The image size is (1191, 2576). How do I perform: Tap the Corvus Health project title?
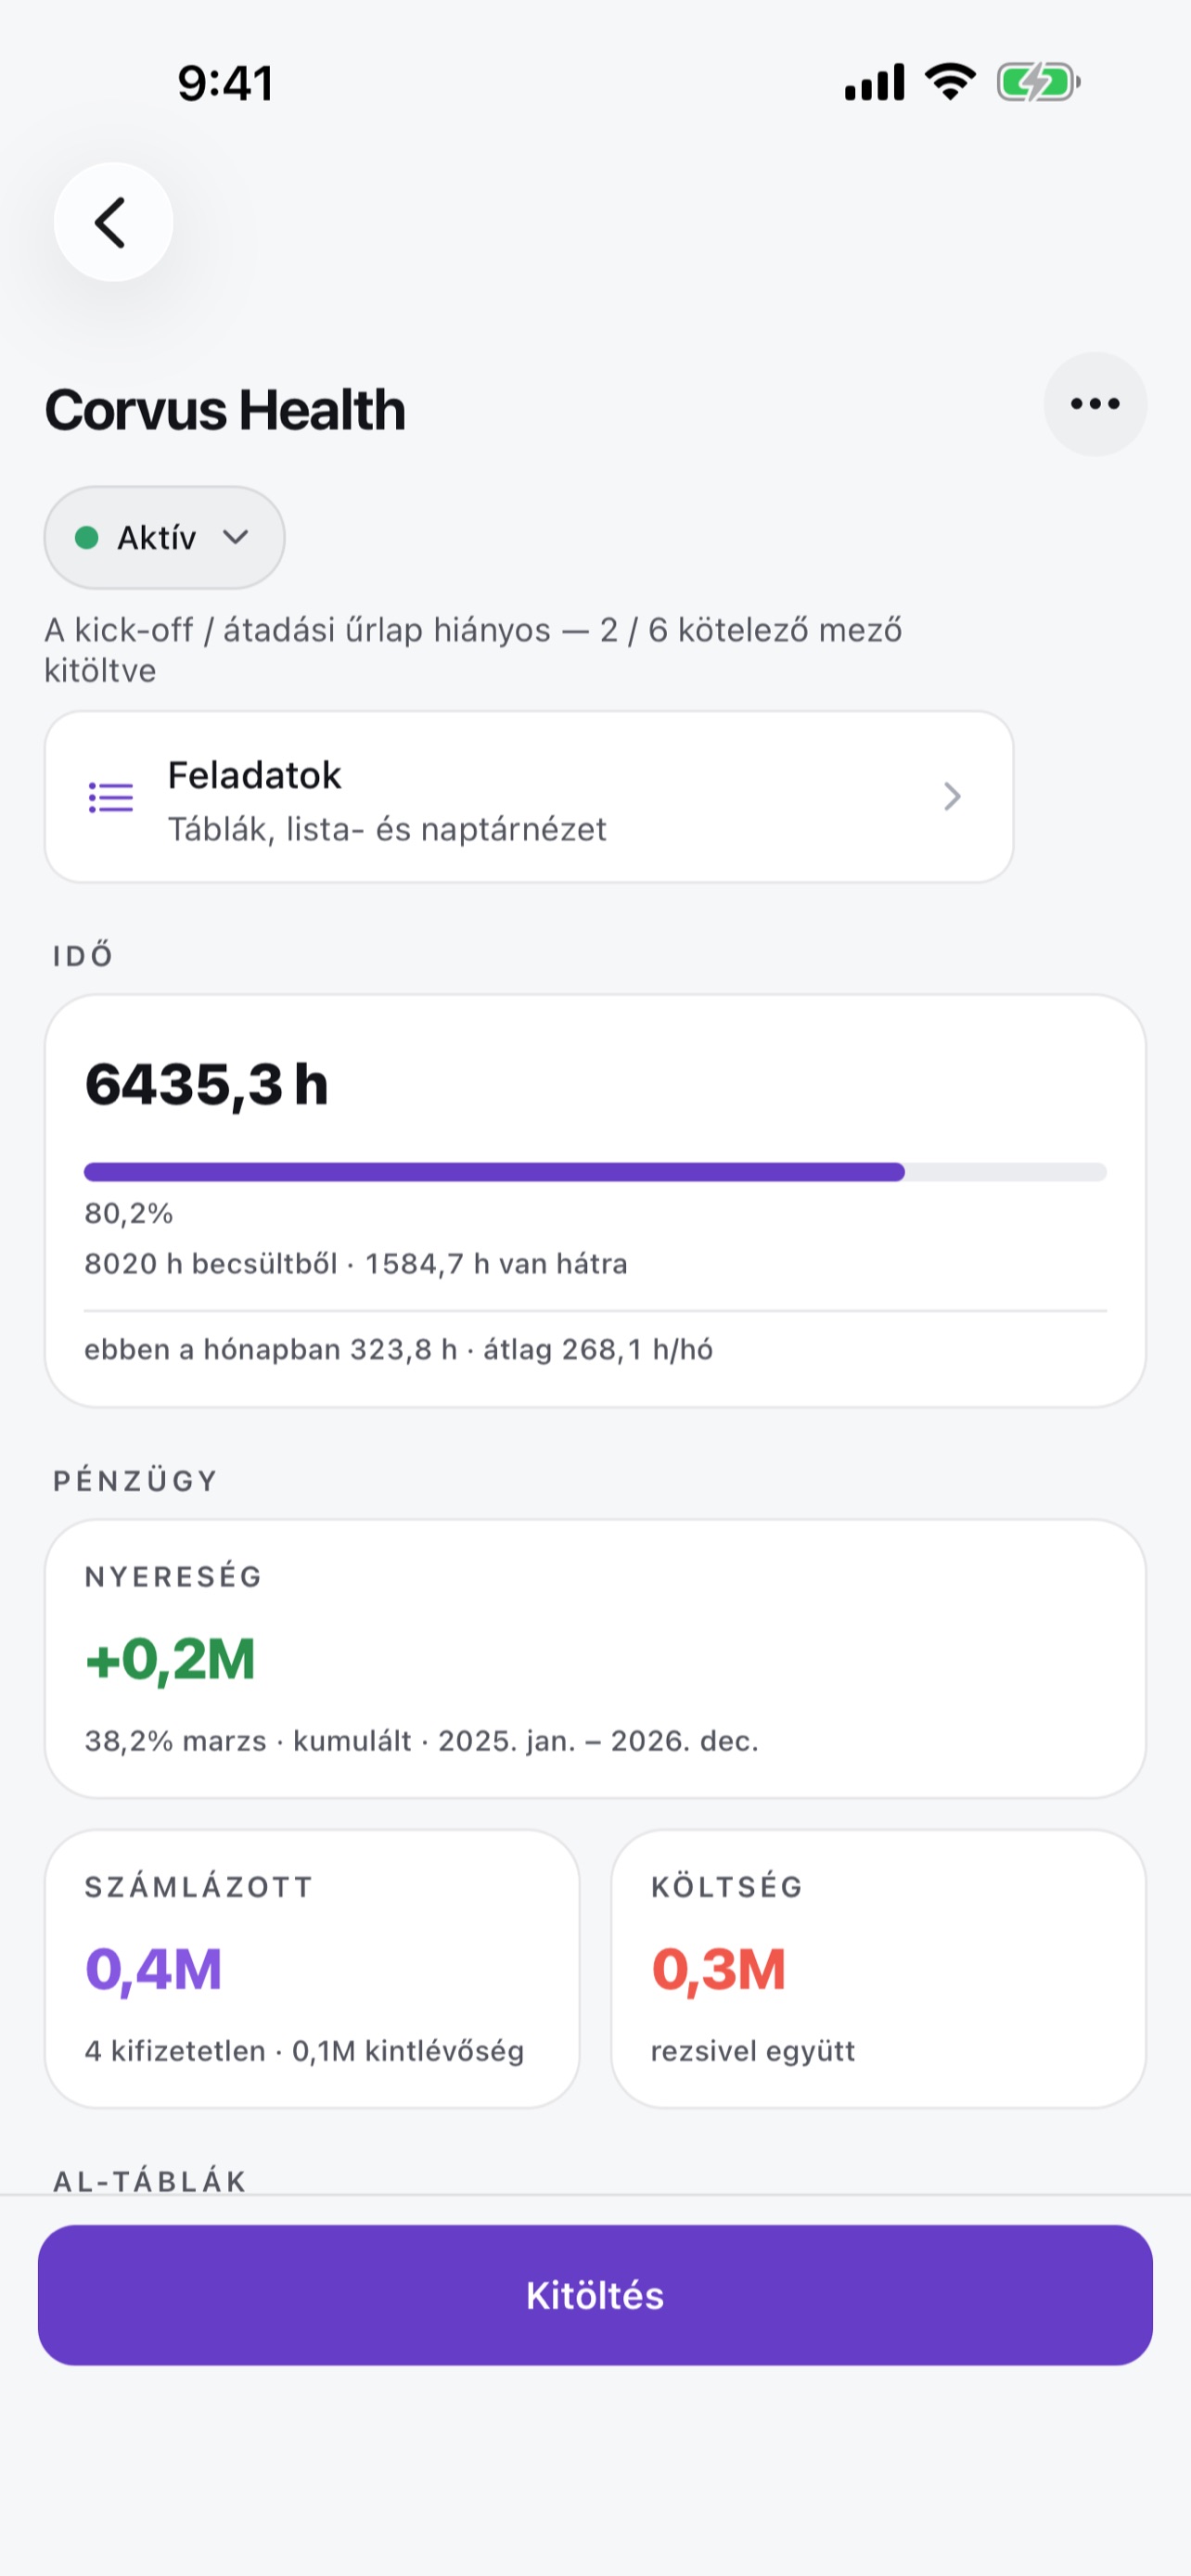coord(225,410)
